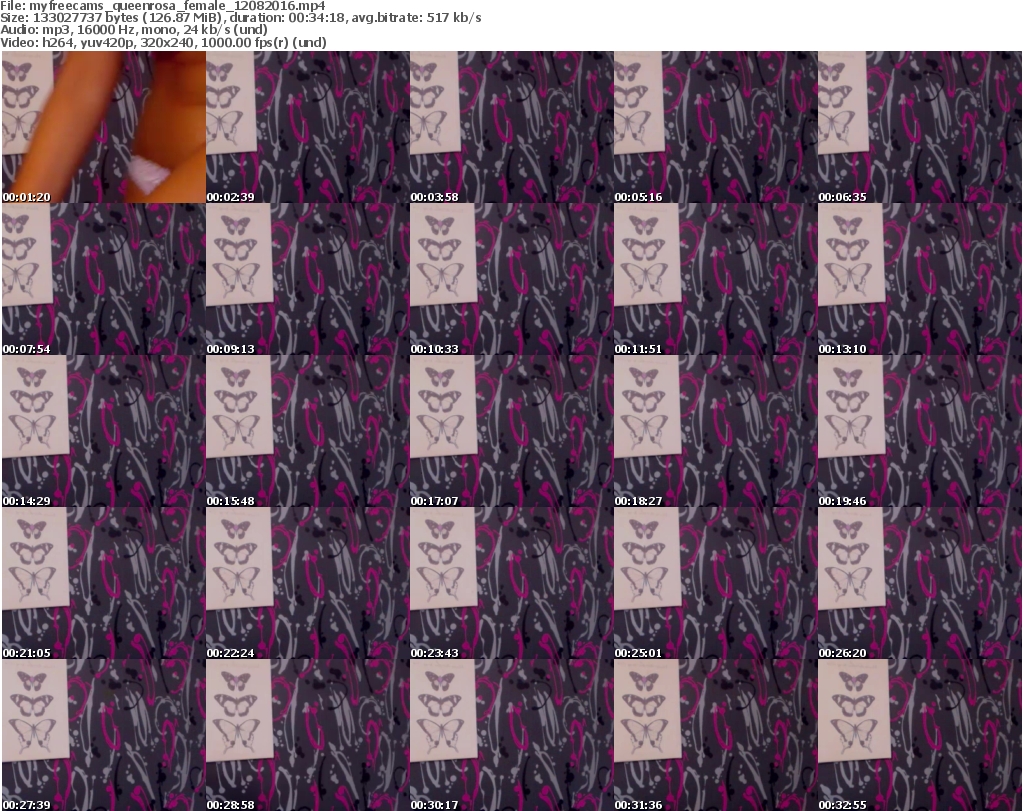Screen dimensions: 1024x811
Task: Click the thumbnail stamped 00:19:46
Action: (920, 431)
